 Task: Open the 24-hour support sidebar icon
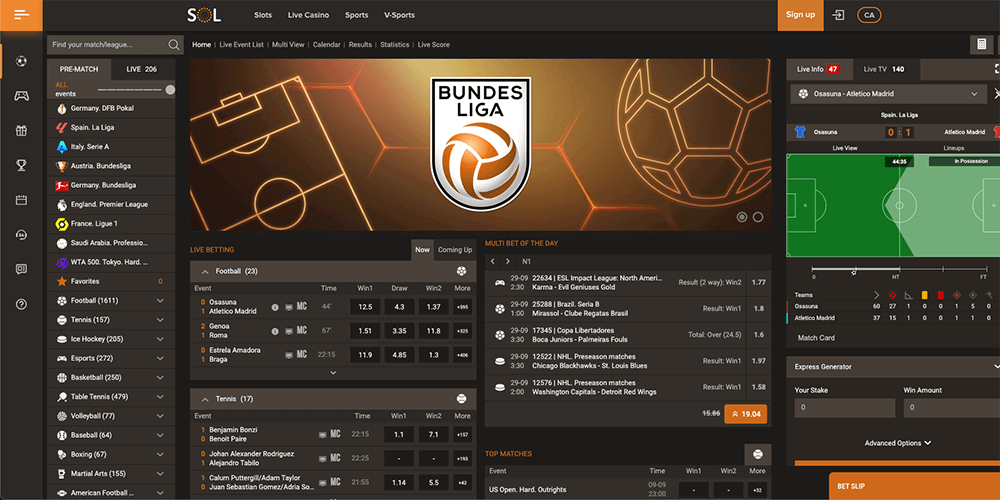point(21,235)
